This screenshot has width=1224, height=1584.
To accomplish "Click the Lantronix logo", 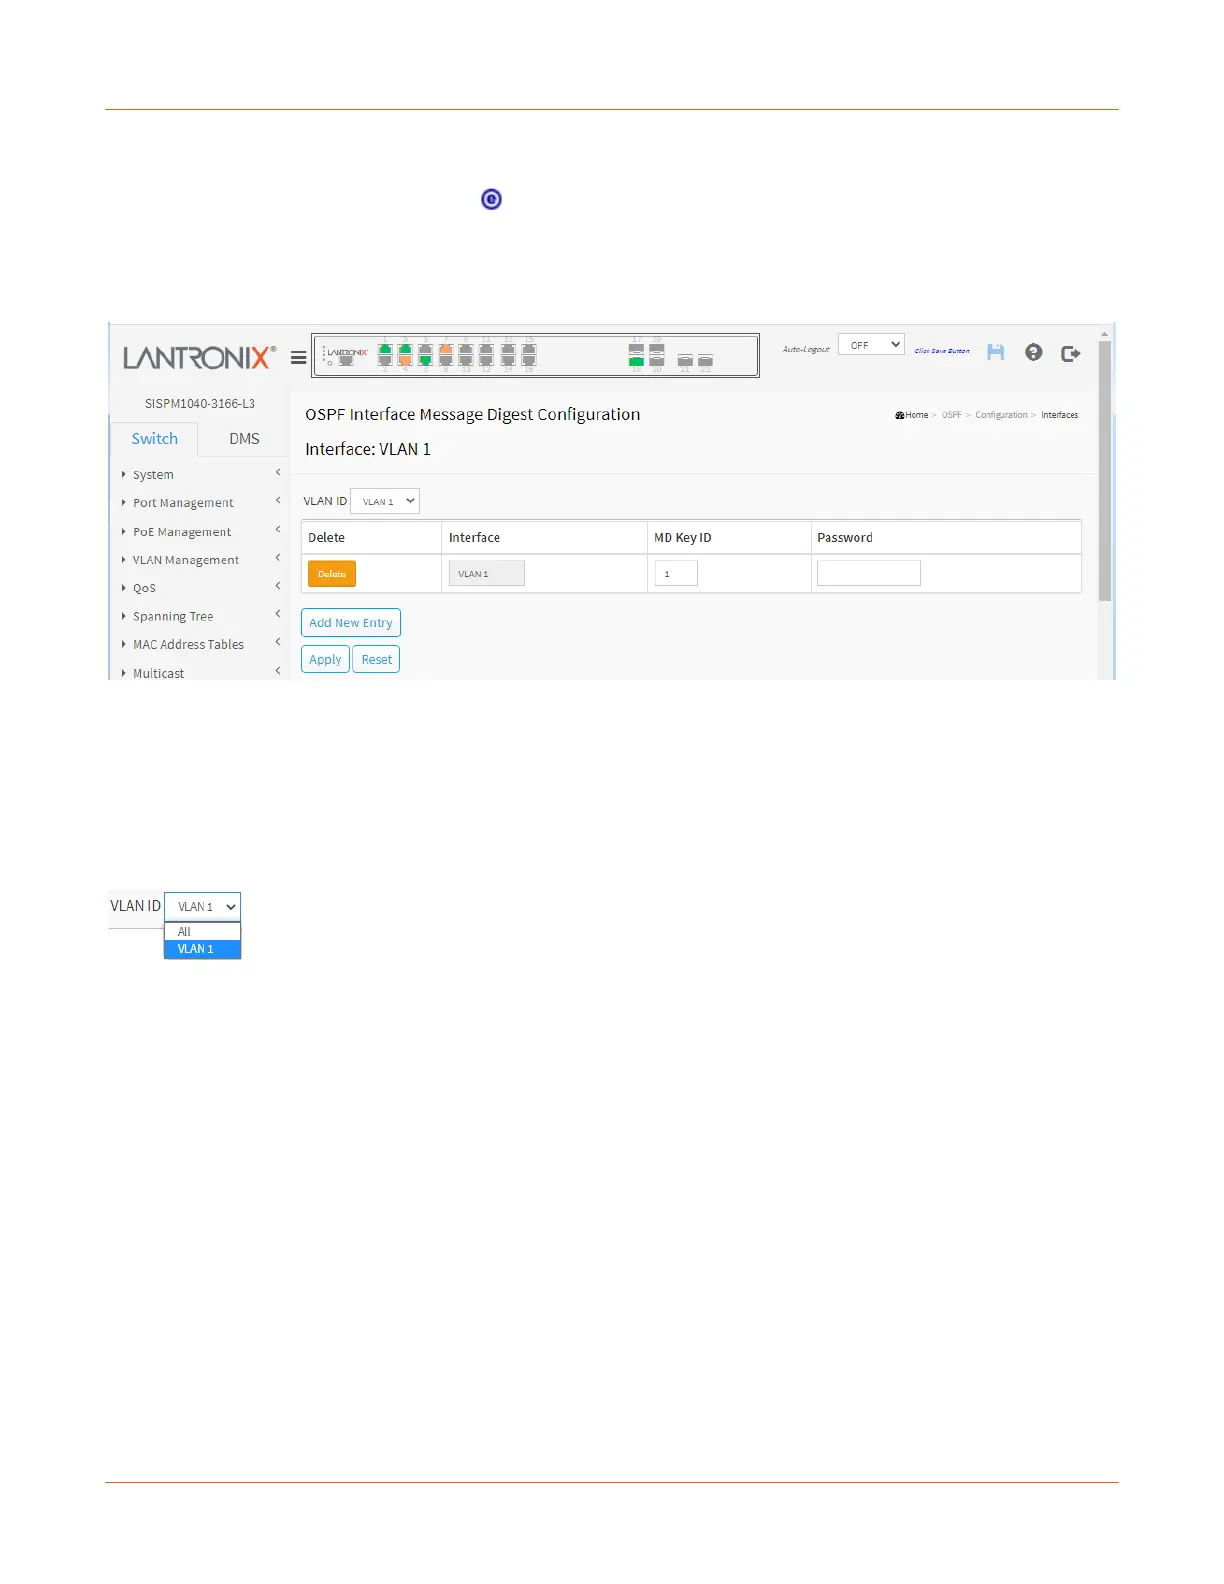I will (x=199, y=357).
